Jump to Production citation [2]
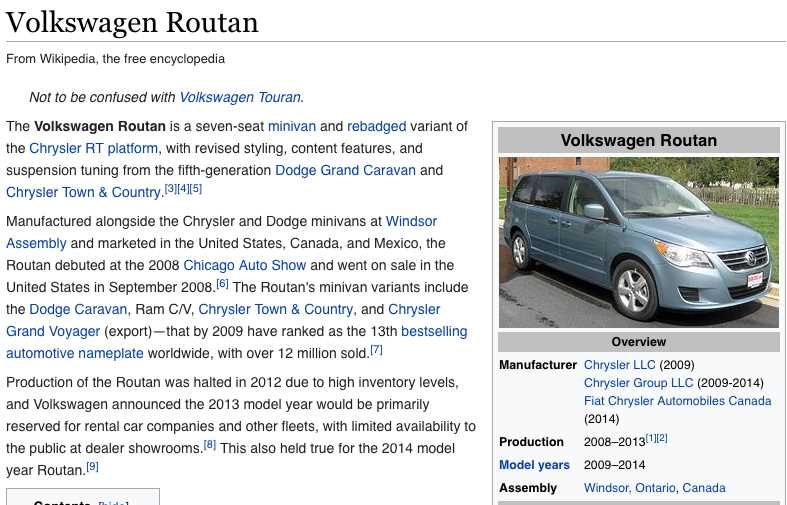 pyautogui.click(x=662, y=438)
